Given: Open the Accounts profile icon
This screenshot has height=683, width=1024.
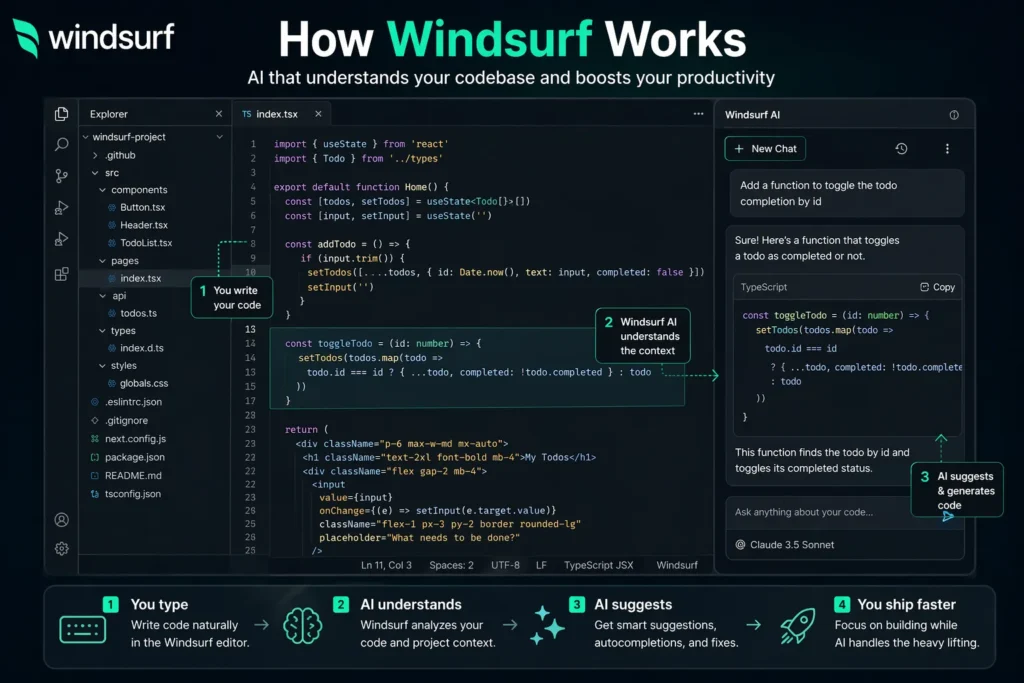Looking at the screenshot, I should [61, 520].
